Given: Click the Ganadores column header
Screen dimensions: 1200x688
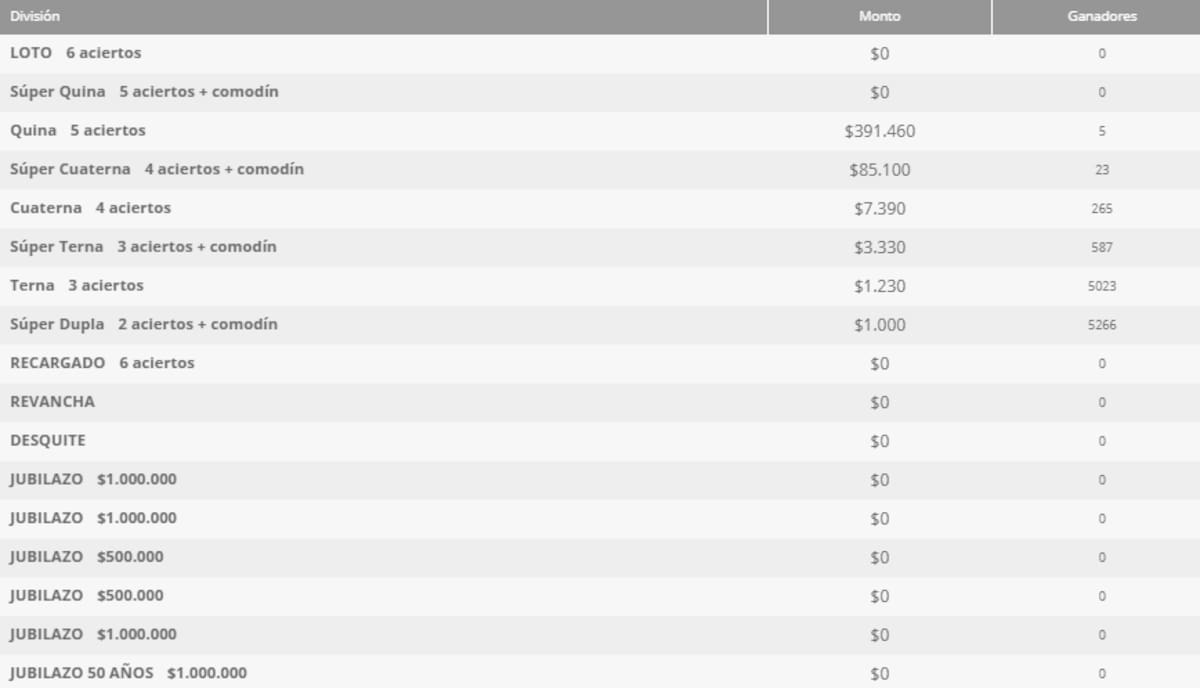Looking at the screenshot, I should pos(1102,17).
